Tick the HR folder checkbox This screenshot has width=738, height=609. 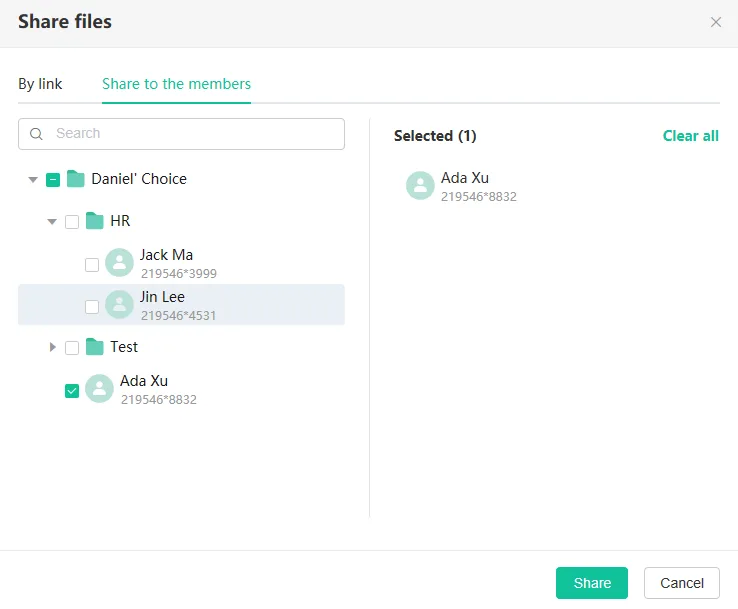(72, 222)
